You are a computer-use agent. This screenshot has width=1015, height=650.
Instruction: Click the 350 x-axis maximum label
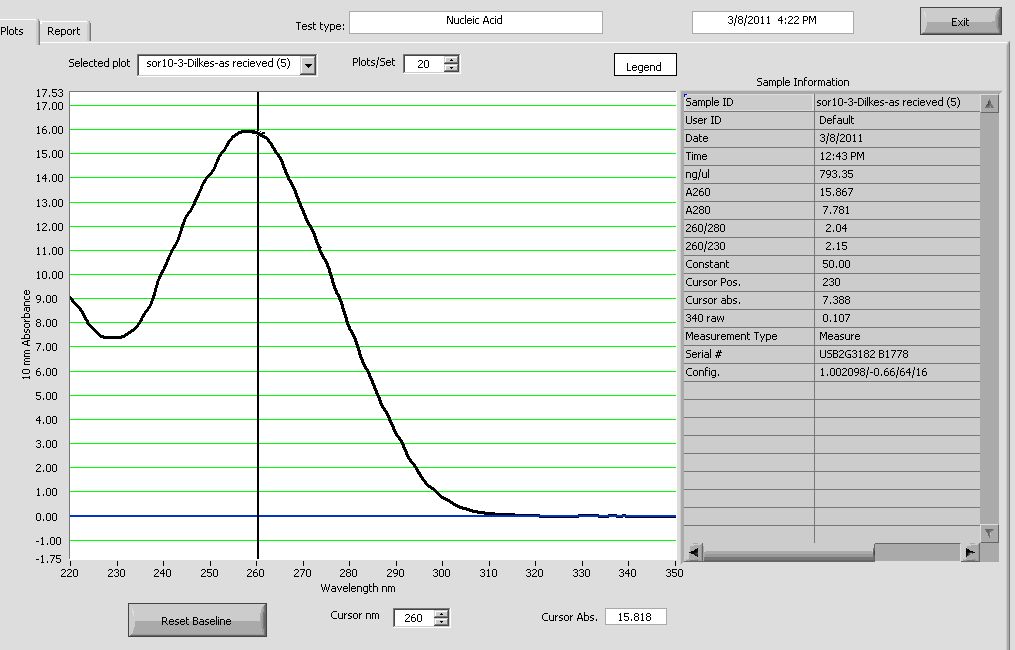coord(674,573)
